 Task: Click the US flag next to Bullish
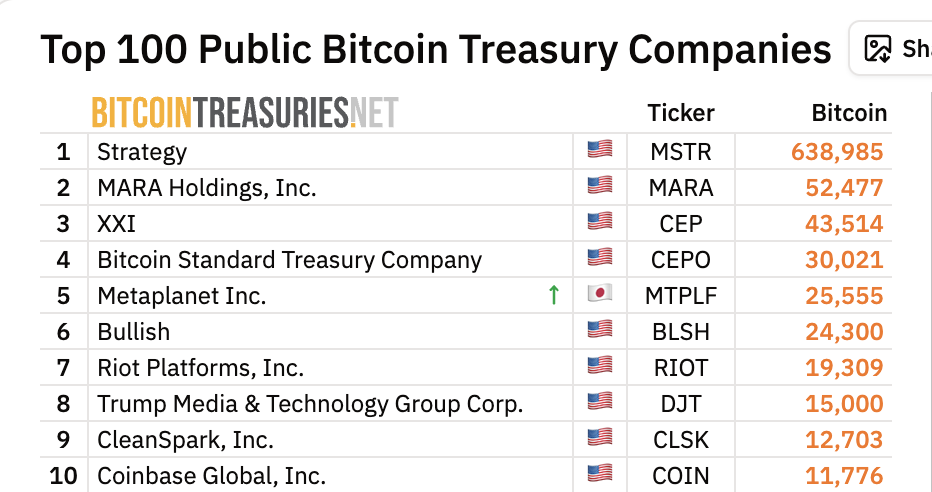click(599, 330)
